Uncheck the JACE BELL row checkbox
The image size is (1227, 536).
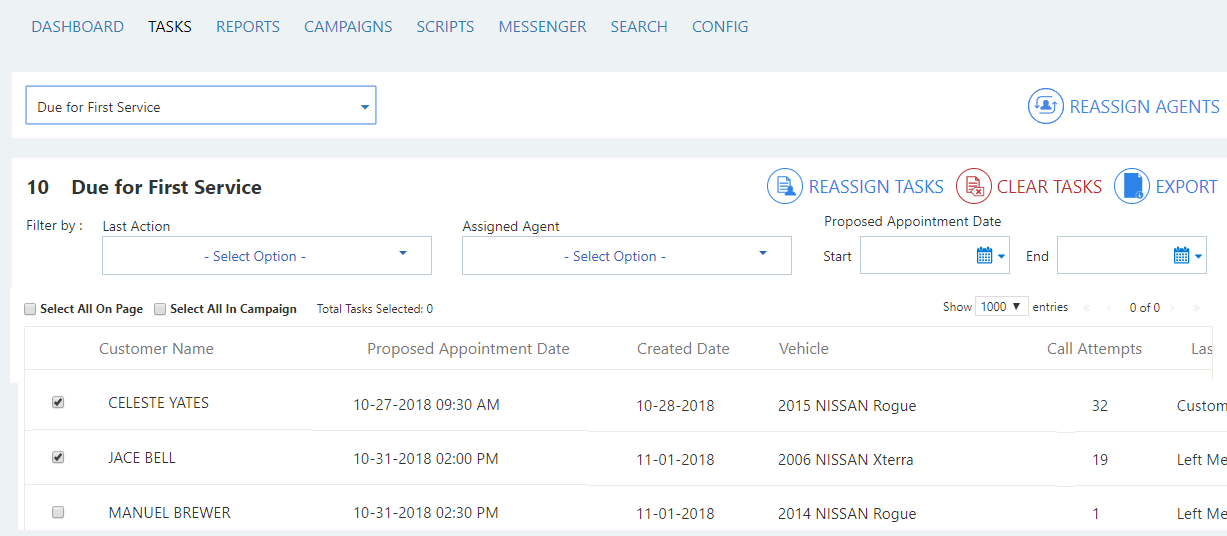pos(58,457)
